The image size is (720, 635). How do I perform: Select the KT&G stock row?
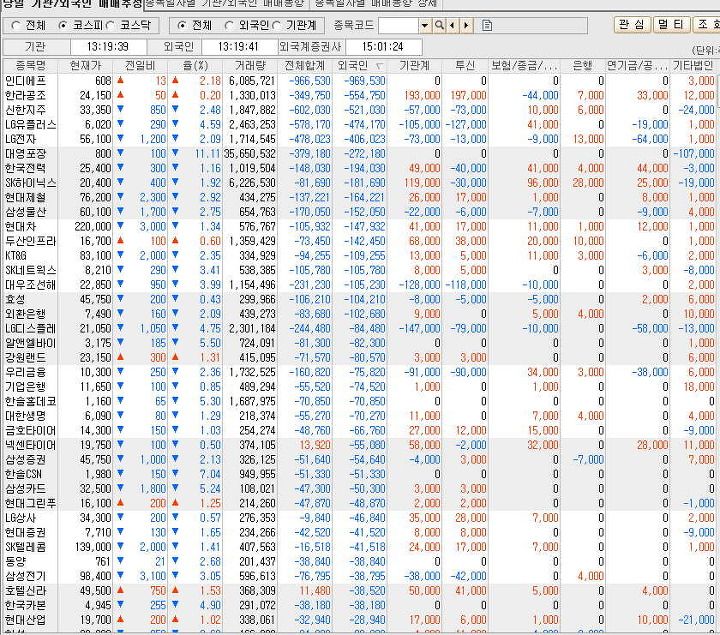[x=360, y=256]
